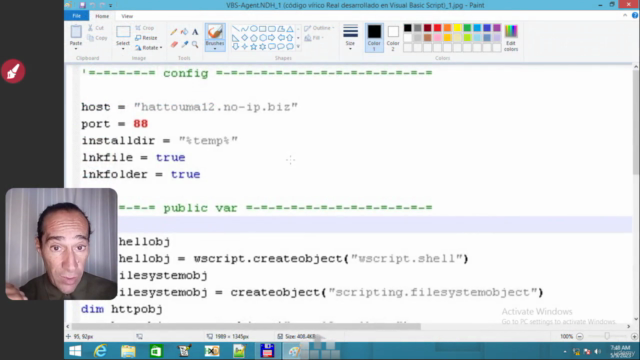The width and height of the screenshot is (640, 360).
Task: Click the Save icon in quick access toolbar
Action: coord(82,5)
